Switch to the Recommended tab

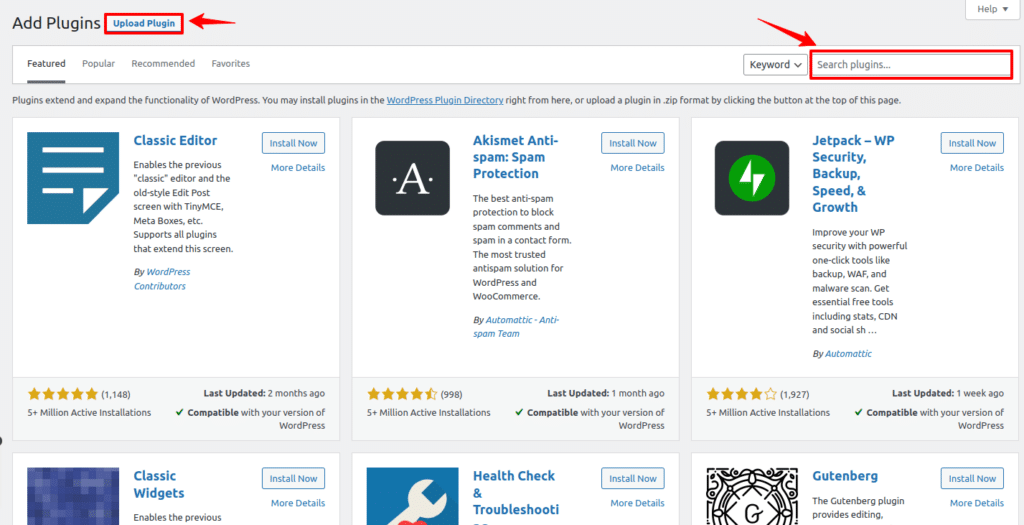163,64
